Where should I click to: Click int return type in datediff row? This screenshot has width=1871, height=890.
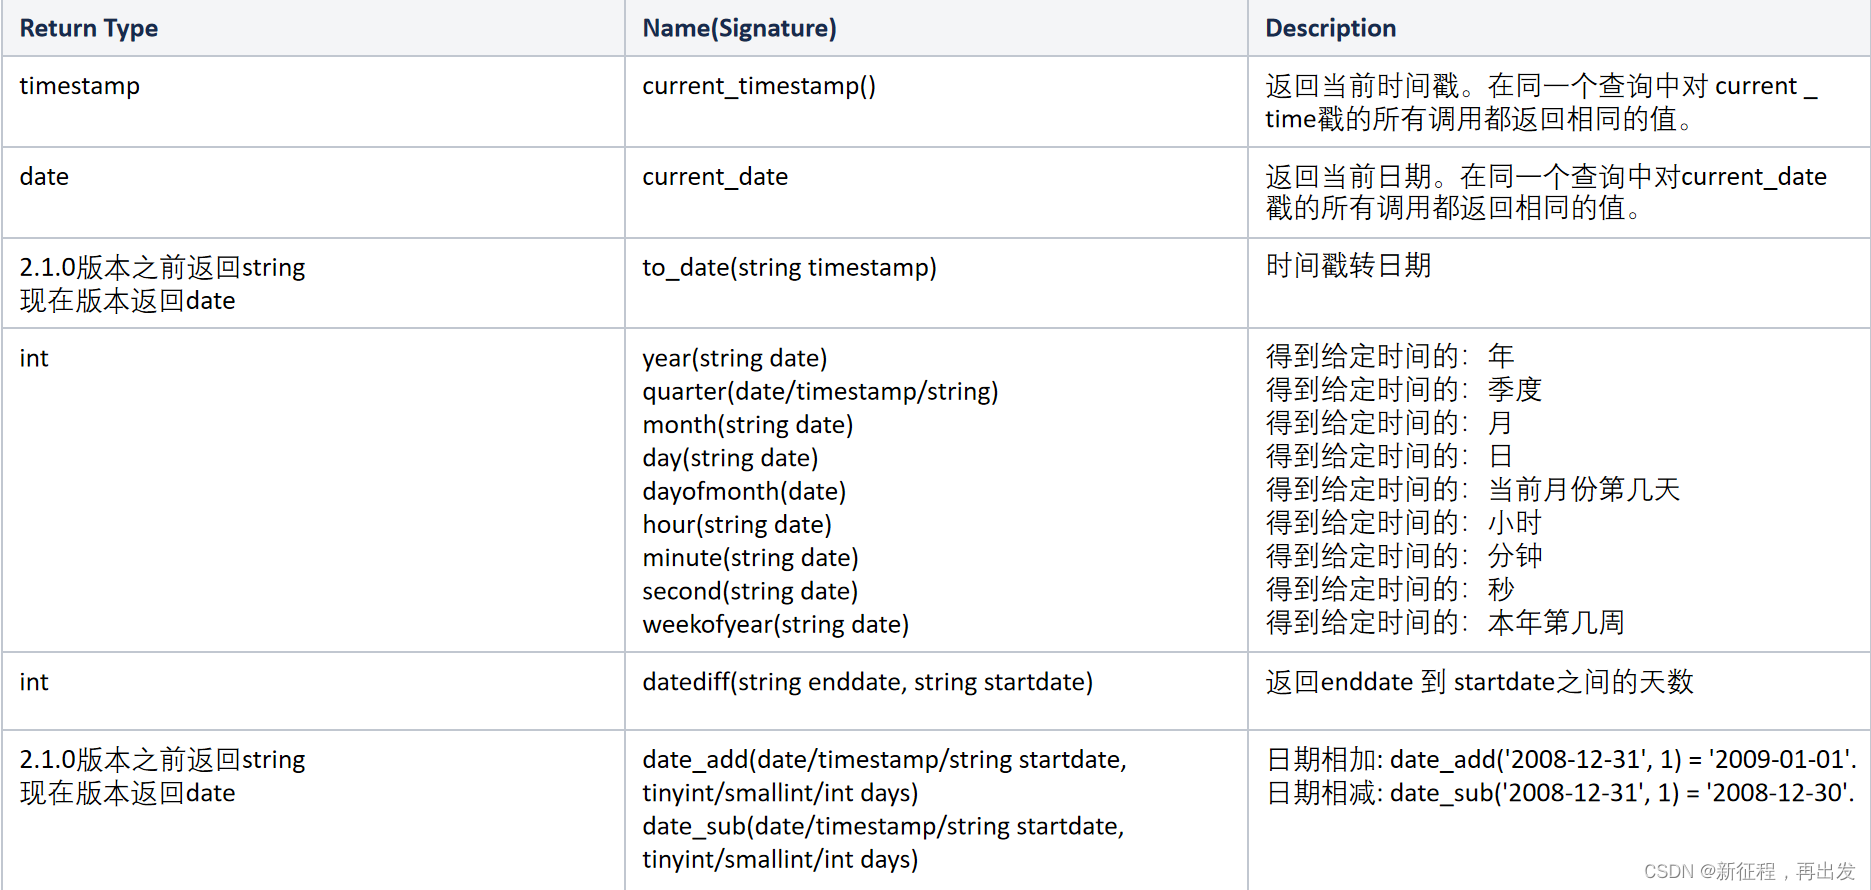click(34, 682)
